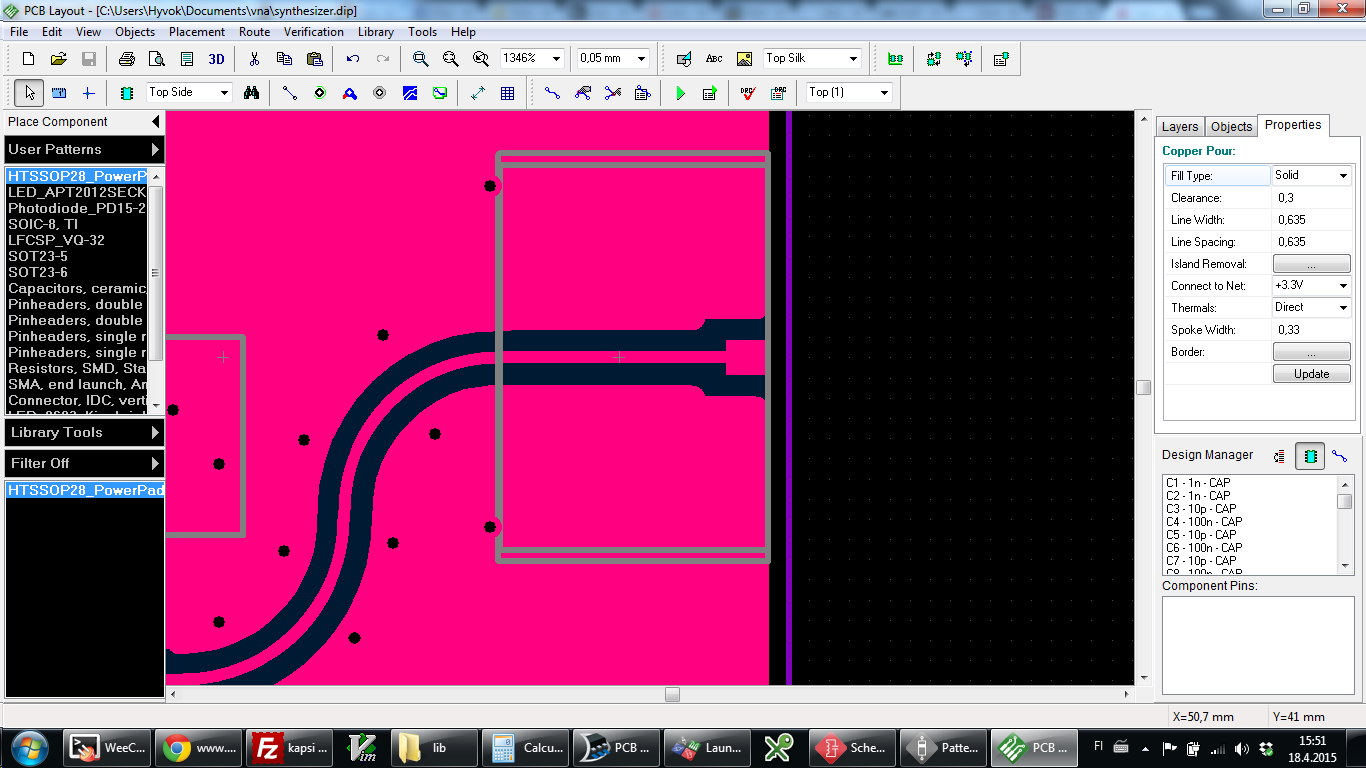Image resolution: width=1366 pixels, height=768 pixels.
Task: Open the Top (1) routing layer dropdown
Action: click(884, 93)
